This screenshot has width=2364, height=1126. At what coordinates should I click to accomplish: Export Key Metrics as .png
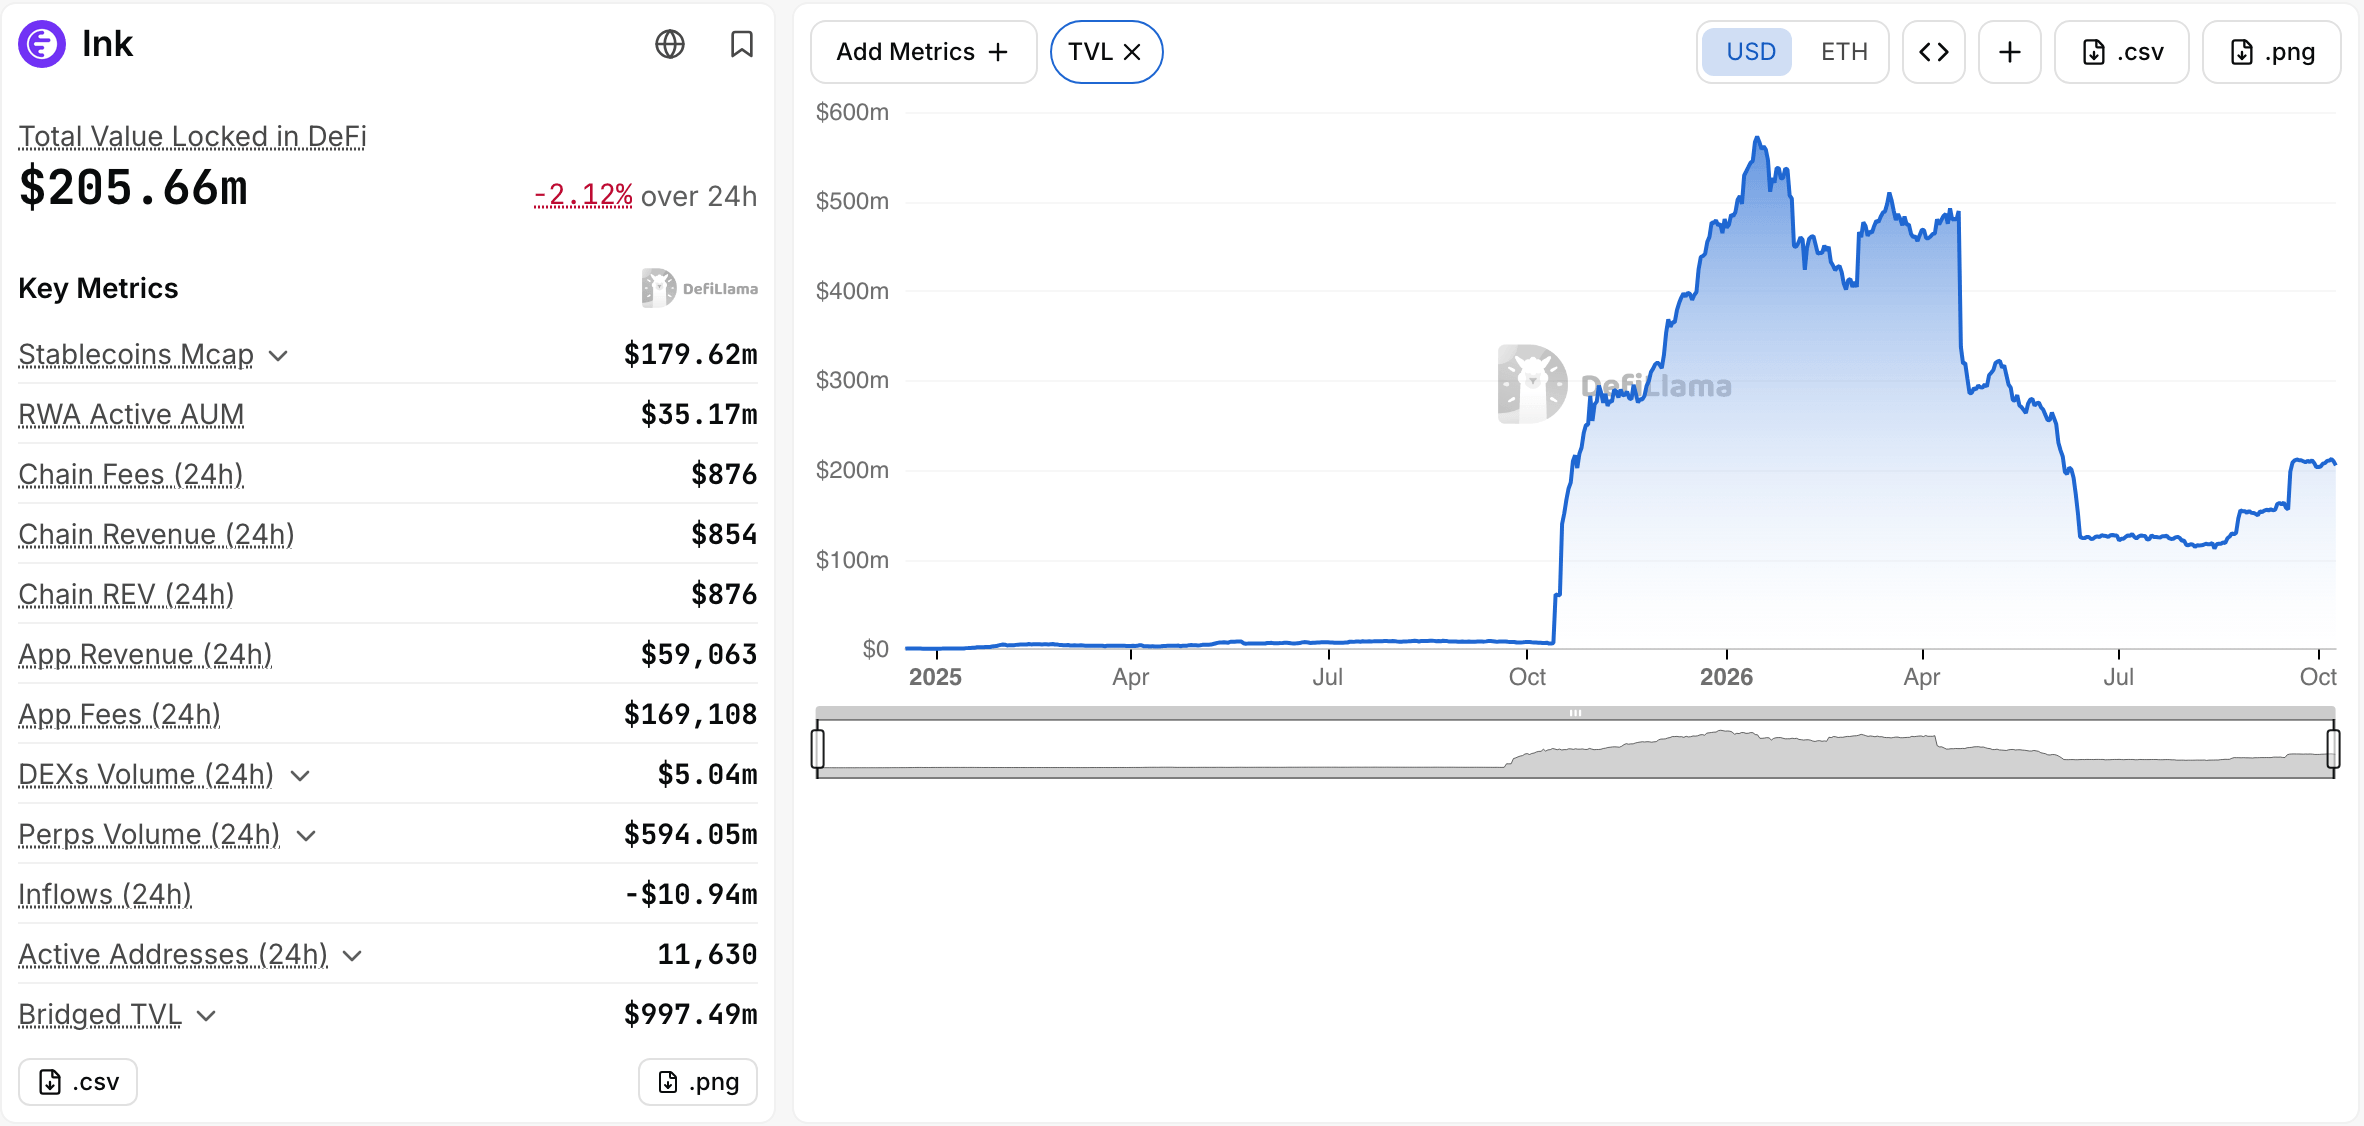coord(698,1082)
